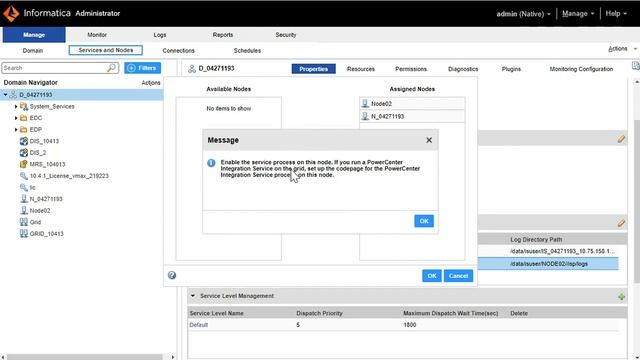Click the lic license icon
Image resolution: width=640 pixels, height=360 pixels.
[x=24, y=187]
